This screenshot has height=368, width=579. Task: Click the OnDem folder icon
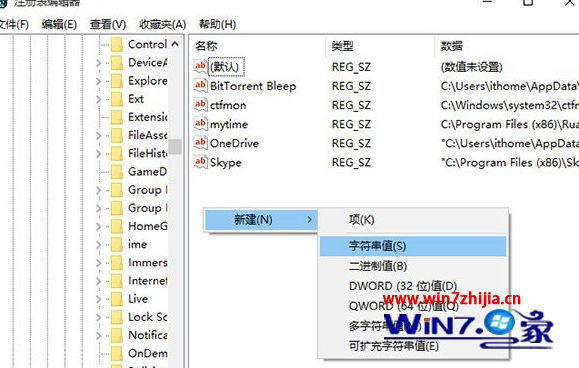pyautogui.click(x=117, y=353)
